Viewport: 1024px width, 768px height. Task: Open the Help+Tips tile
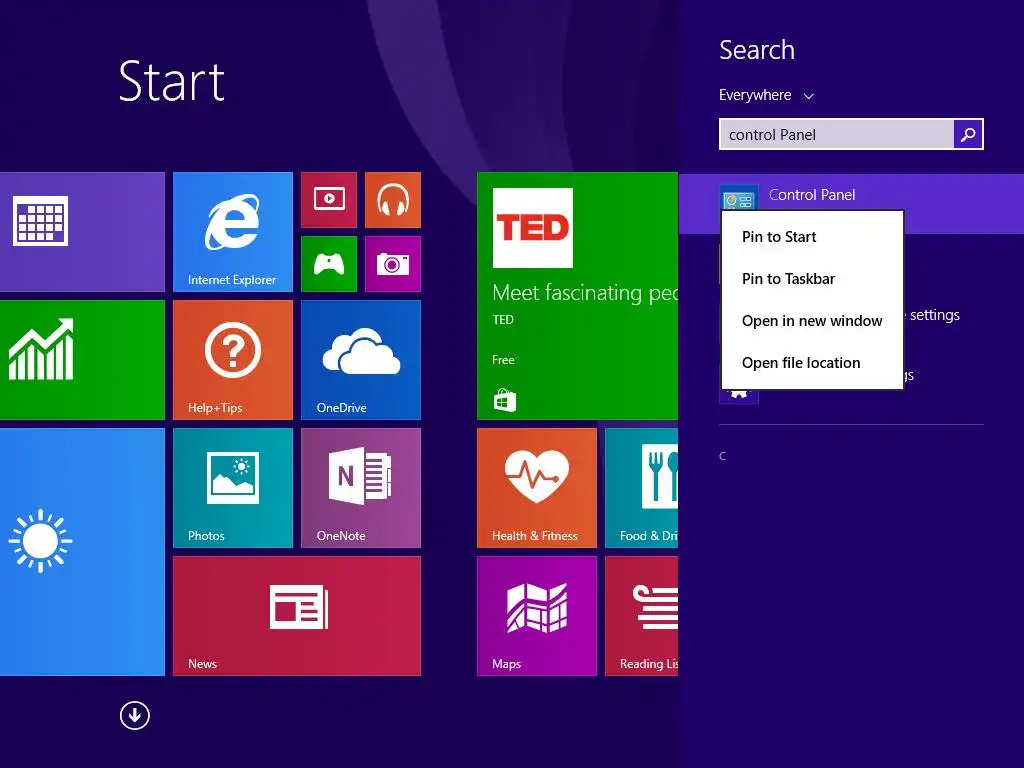click(x=232, y=360)
